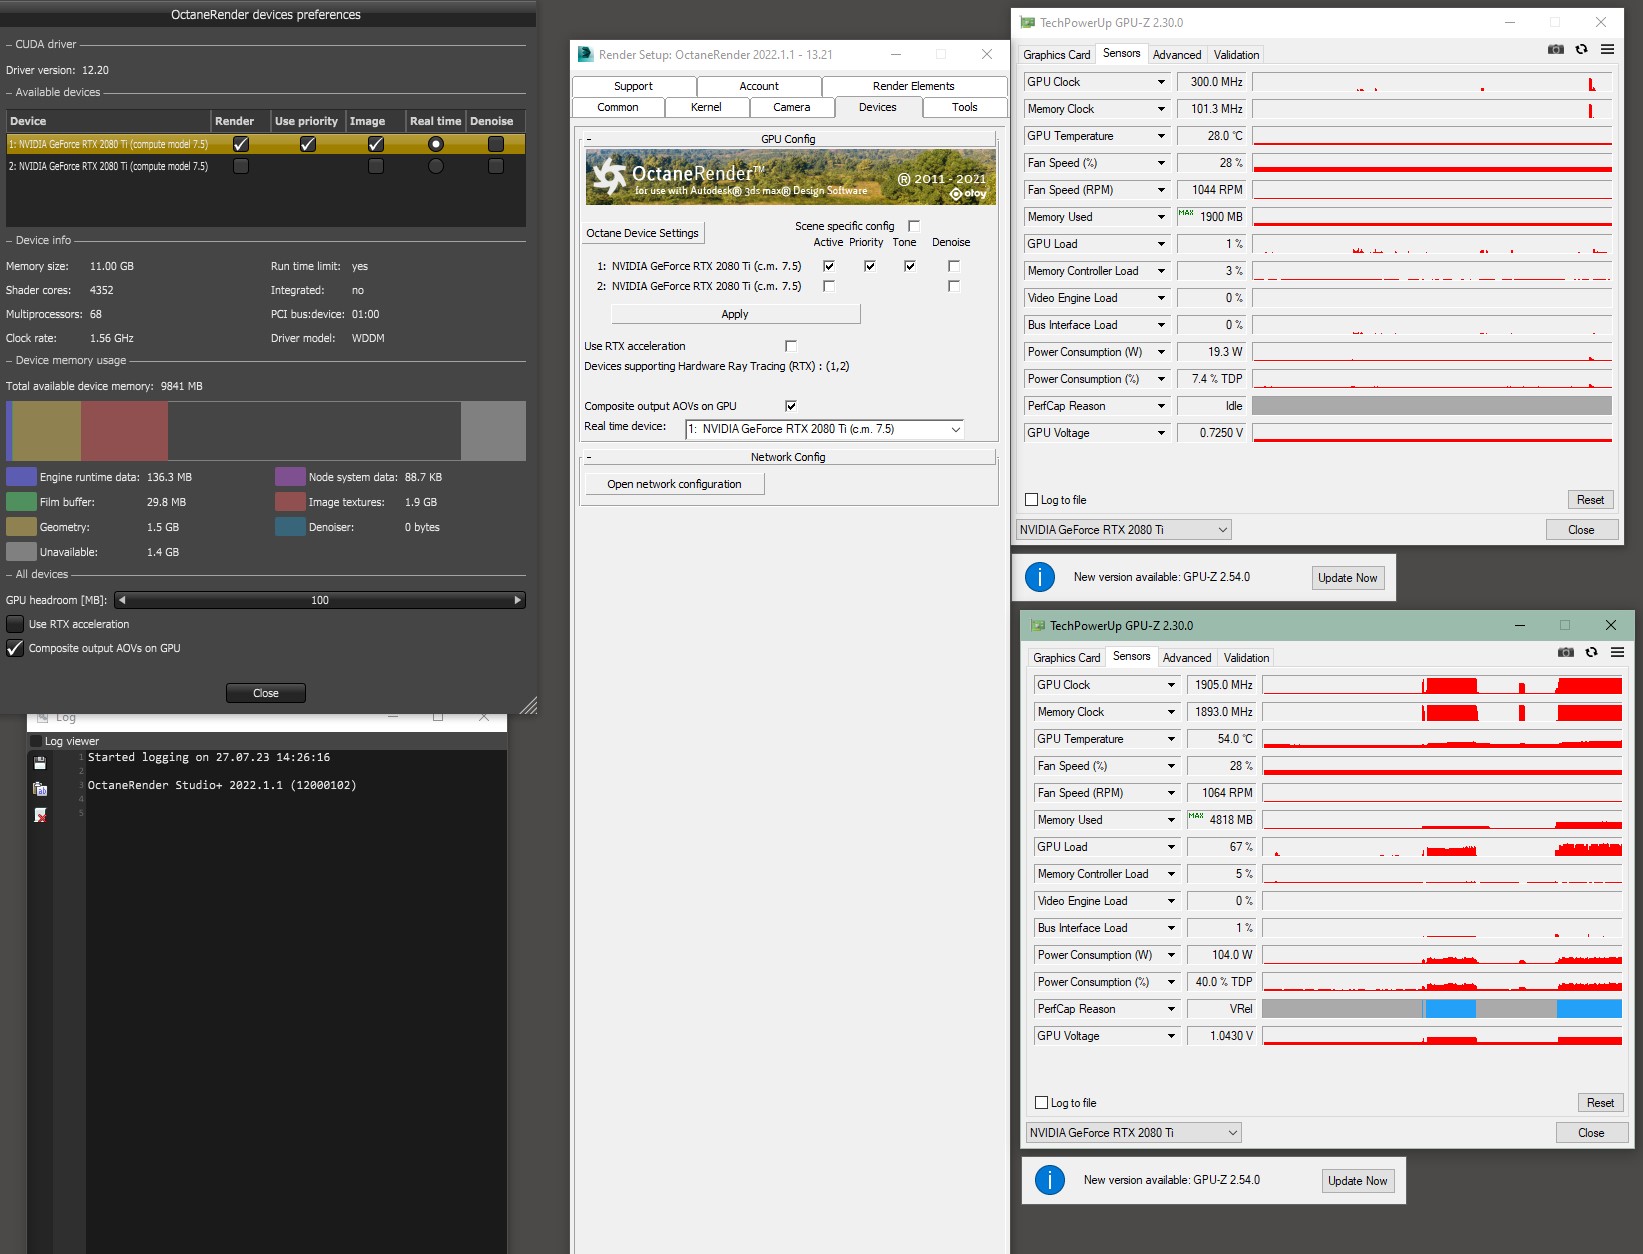Check Log to file in upper GPU-Z window
Image resolution: width=1643 pixels, height=1254 pixels.
pyautogui.click(x=1031, y=500)
